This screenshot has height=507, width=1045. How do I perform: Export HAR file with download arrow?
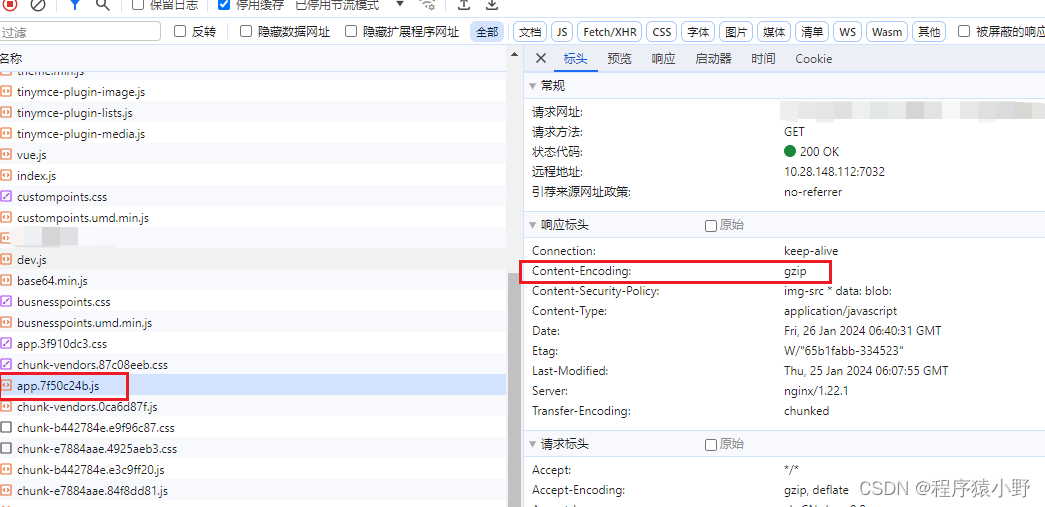coord(491,5)
